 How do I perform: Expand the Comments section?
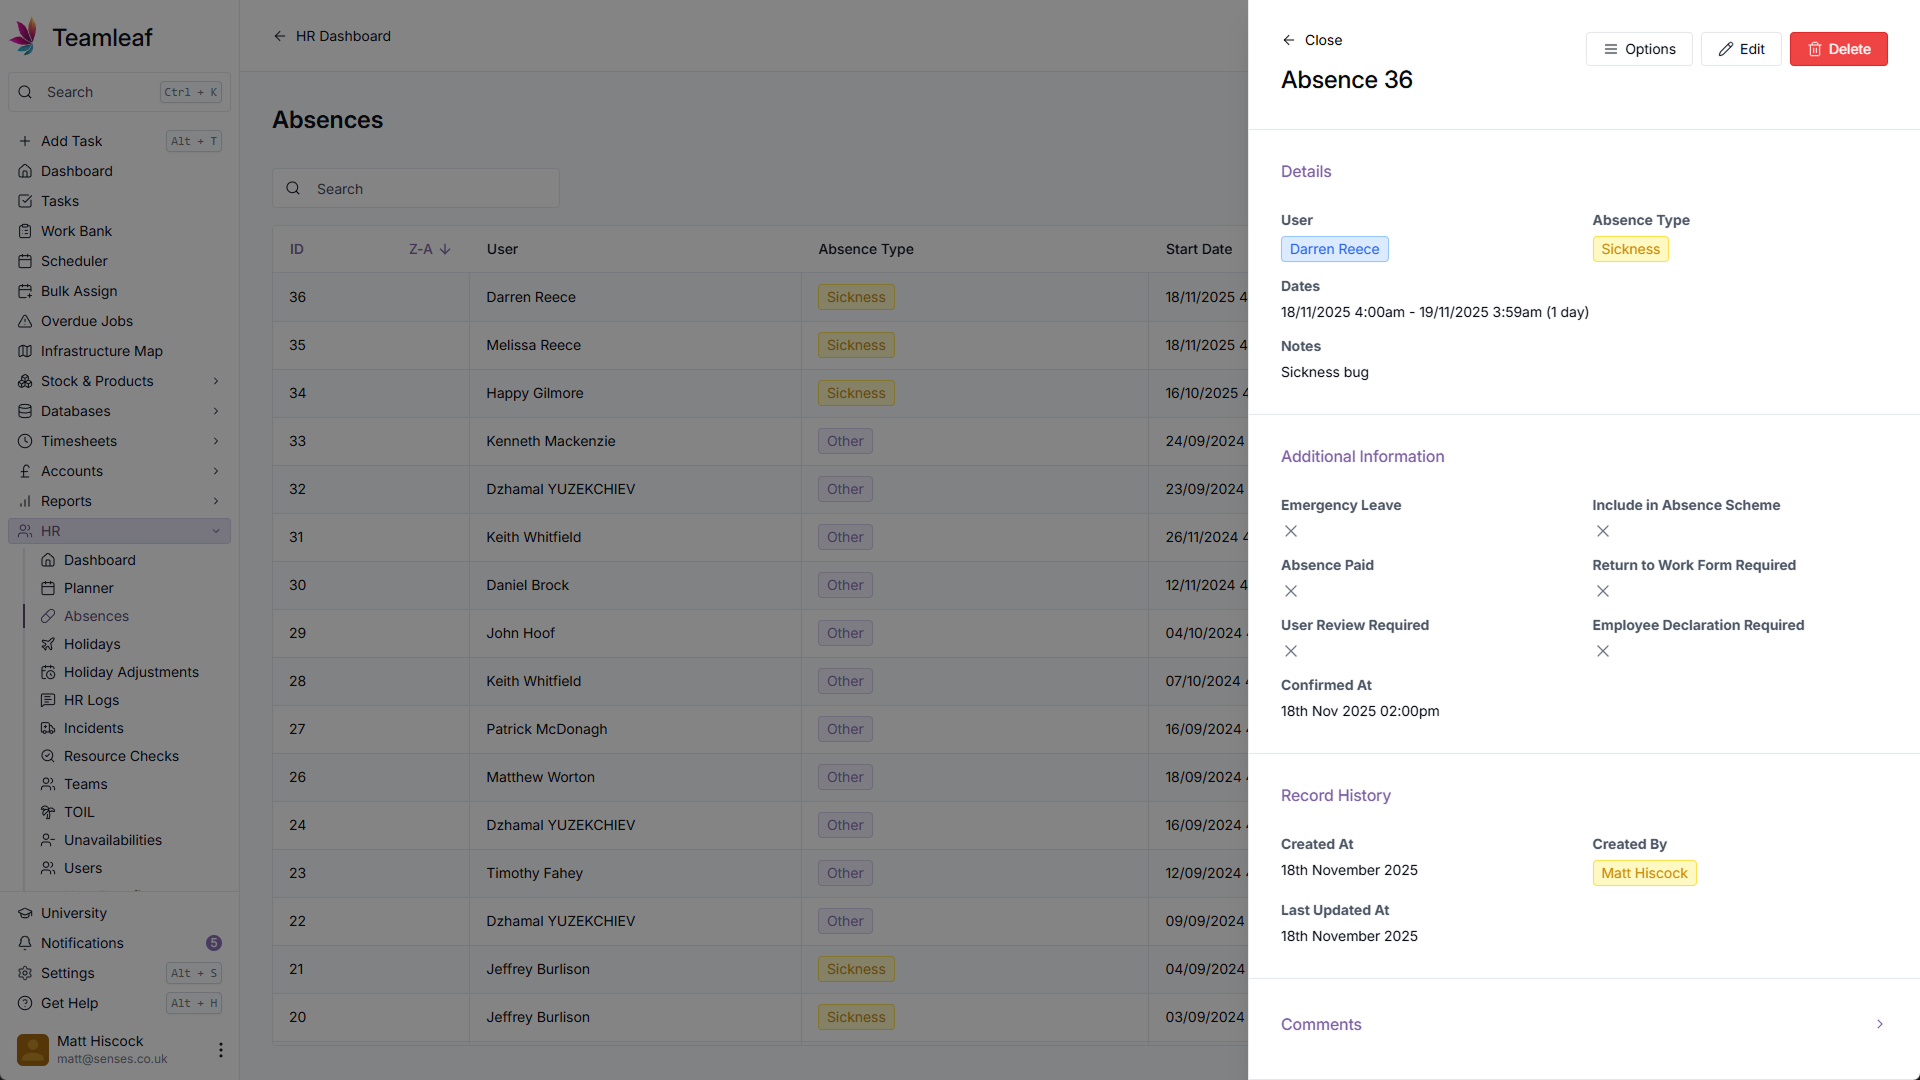[x=1879, y=1024]
